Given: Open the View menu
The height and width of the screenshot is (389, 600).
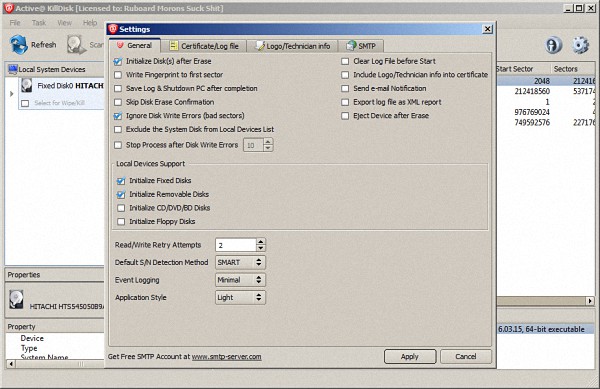Looking at the screenshot, I should click(64, 23).
